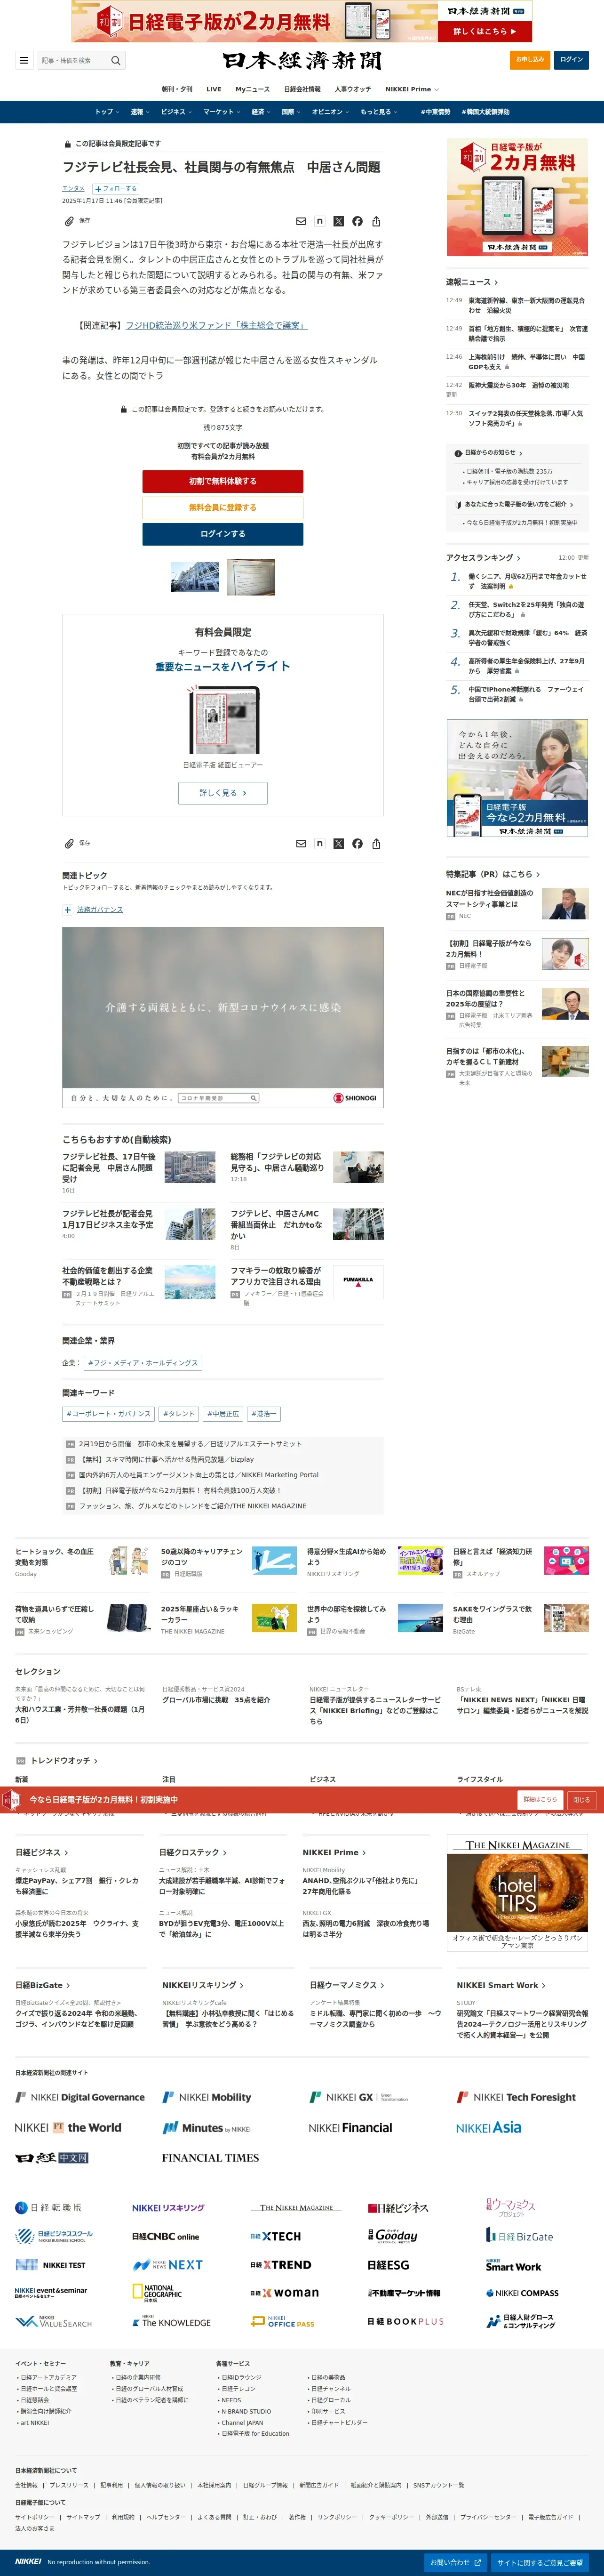Open the FINANCIAL TIMES logo link
The height and width of the screenshot is (2576, 604).
point(210,2158)
